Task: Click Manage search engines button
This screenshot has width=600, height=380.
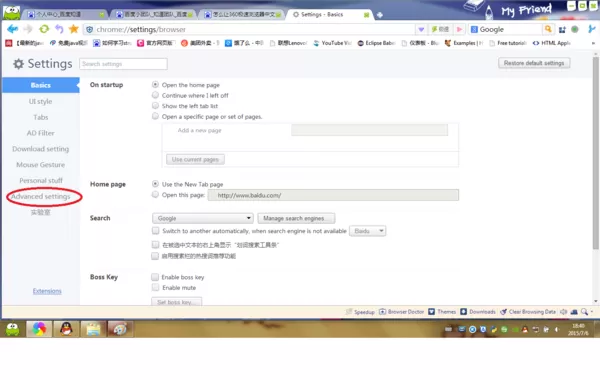Action: [296, 218]
